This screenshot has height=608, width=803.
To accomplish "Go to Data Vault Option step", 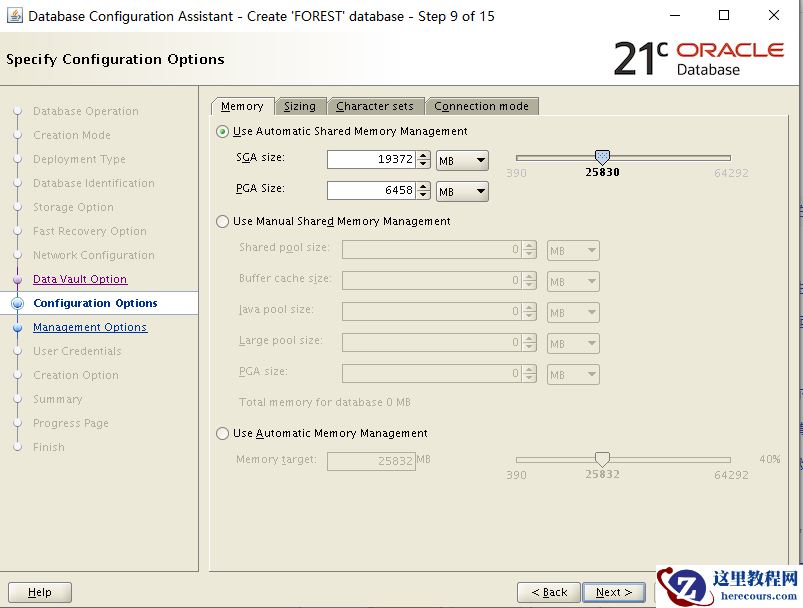I will click(x=80, y=279).
